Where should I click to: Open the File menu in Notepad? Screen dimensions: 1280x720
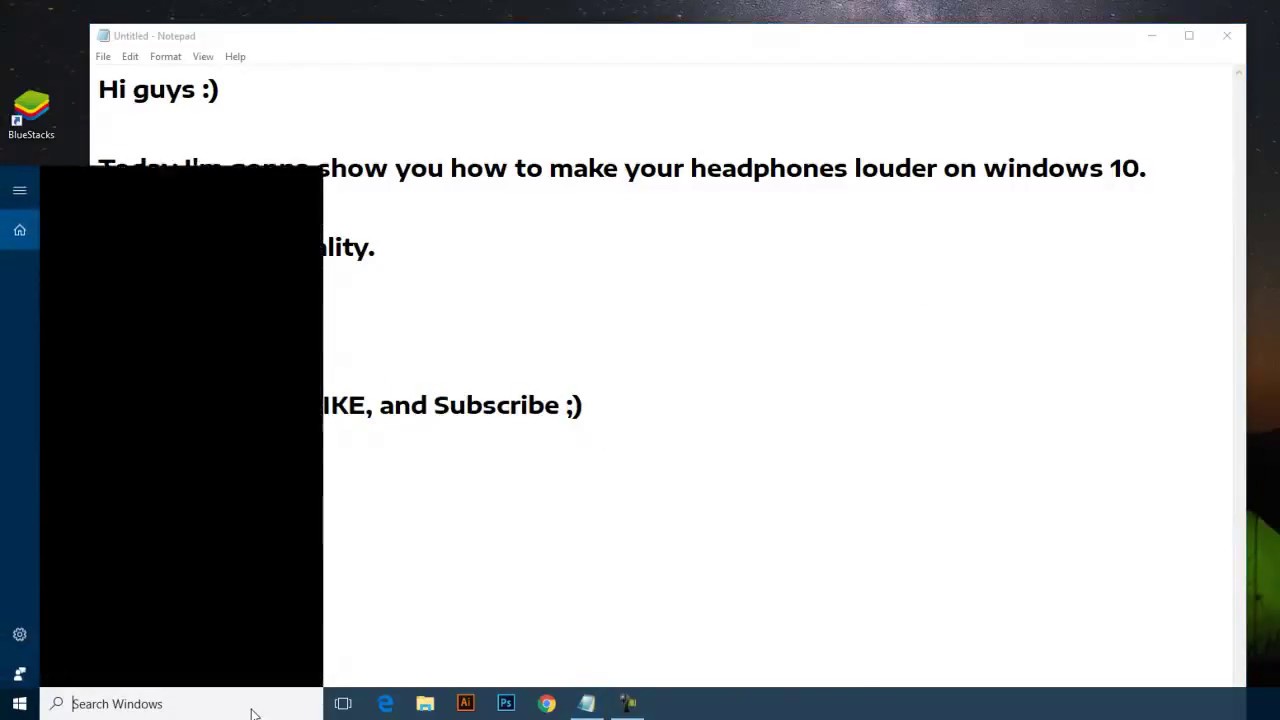[x=103, y=57]
